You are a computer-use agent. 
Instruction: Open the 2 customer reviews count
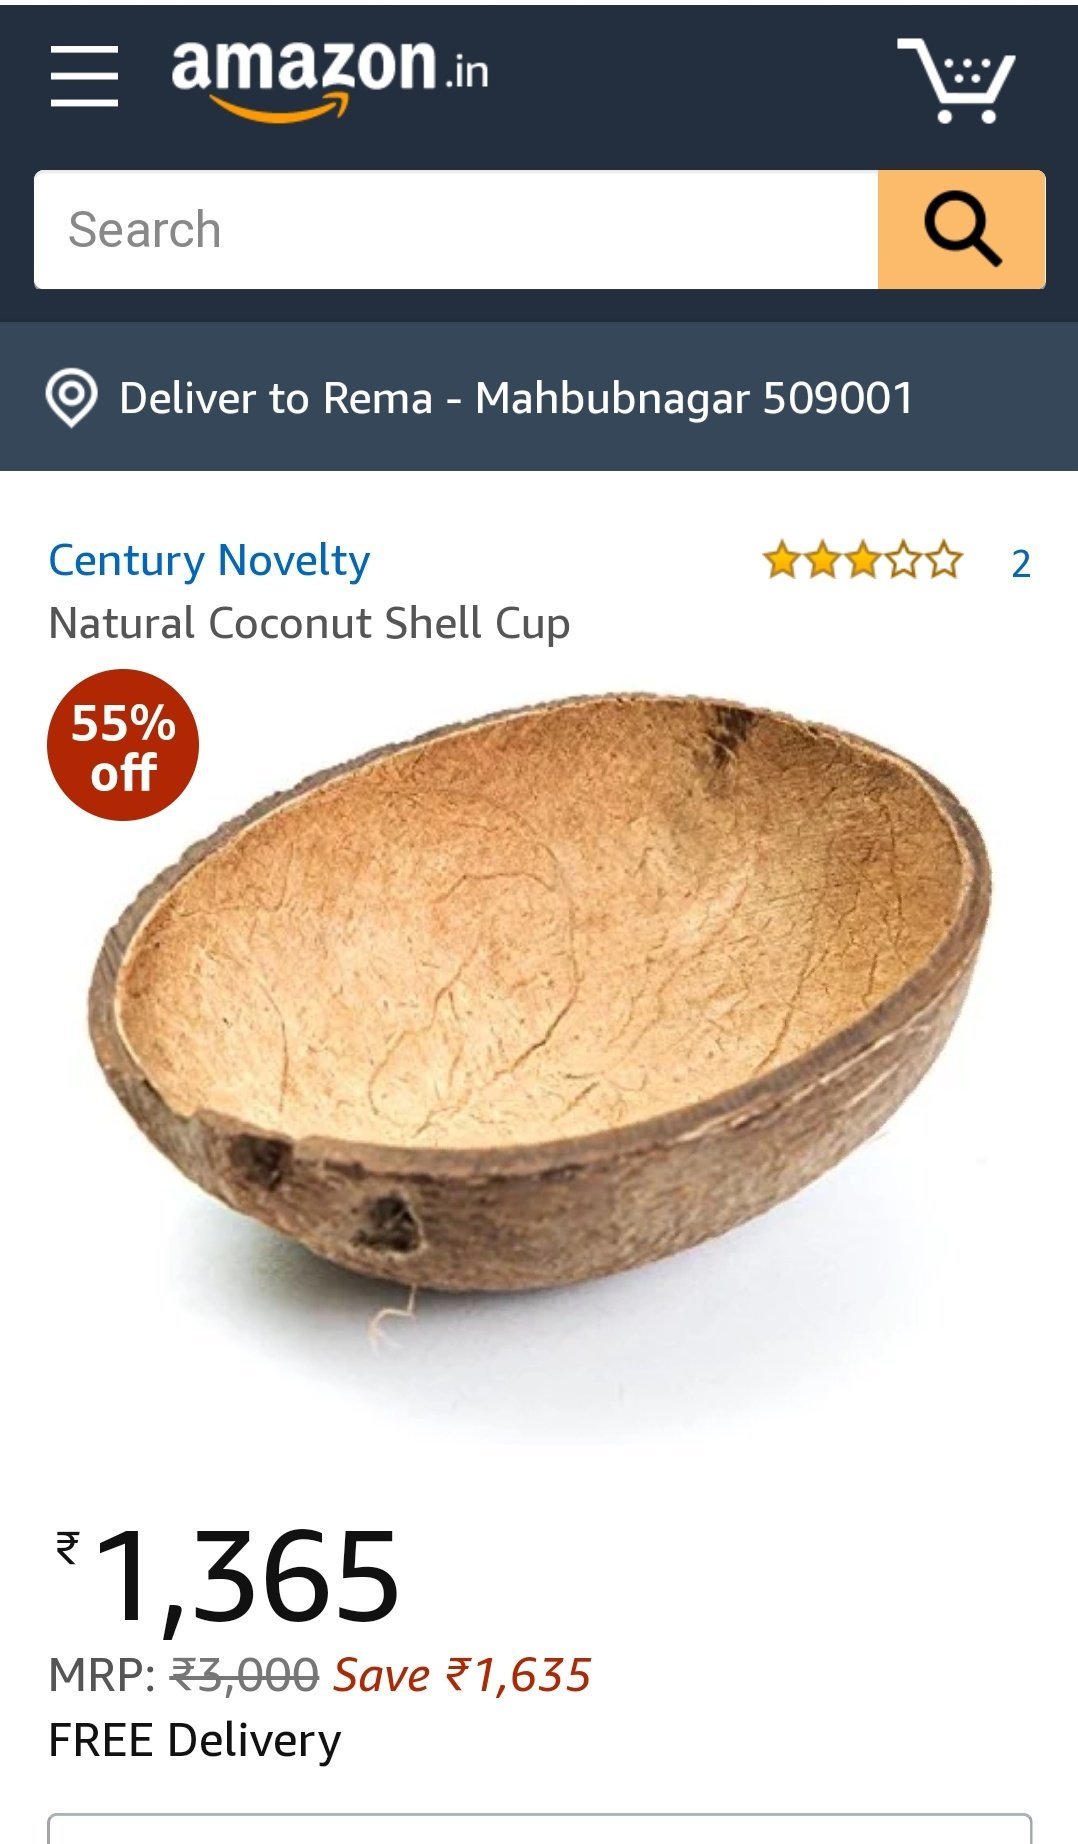coord(1020,563)
